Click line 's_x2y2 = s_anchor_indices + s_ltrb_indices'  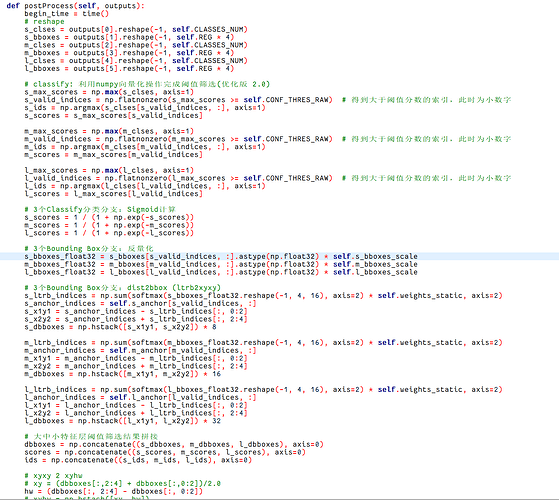(x=136, y=319)
